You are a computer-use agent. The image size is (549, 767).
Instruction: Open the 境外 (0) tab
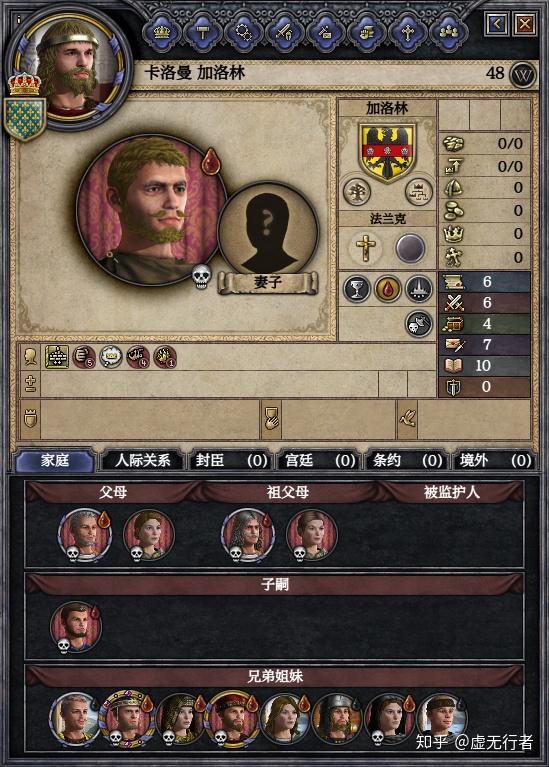(494, 461)
